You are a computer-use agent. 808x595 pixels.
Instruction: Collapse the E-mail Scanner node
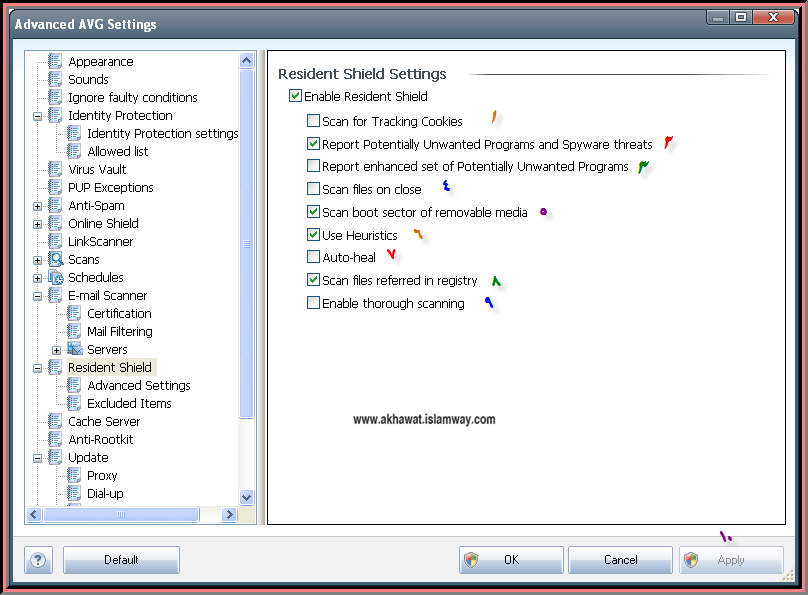point(37,297)
